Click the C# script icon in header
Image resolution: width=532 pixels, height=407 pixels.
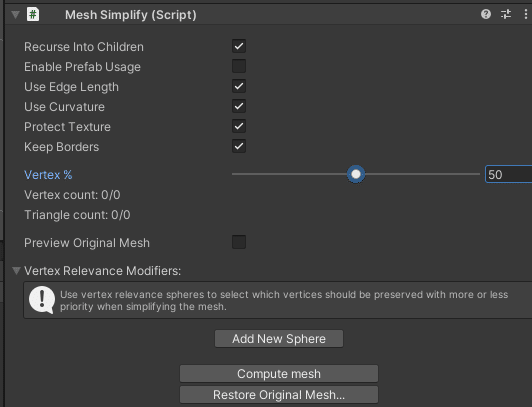[x=33, y=15]
